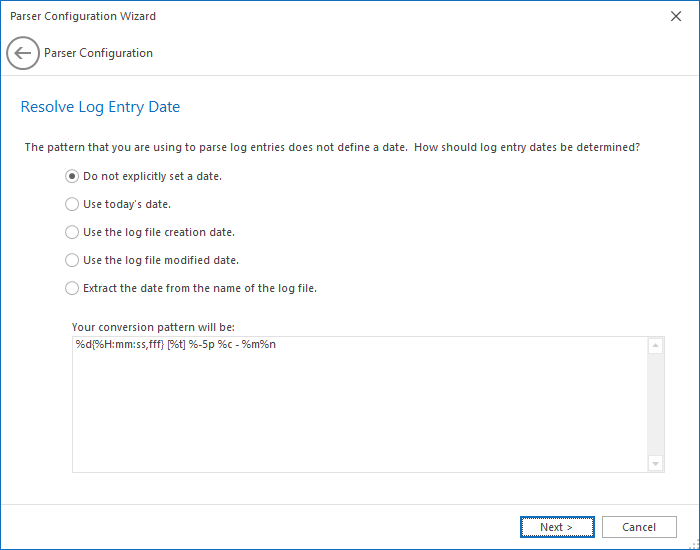The height and width of the screenshot is (550, 700).
Task: Click the scroll down arrow of pattern box
Action: pos(656,463)
